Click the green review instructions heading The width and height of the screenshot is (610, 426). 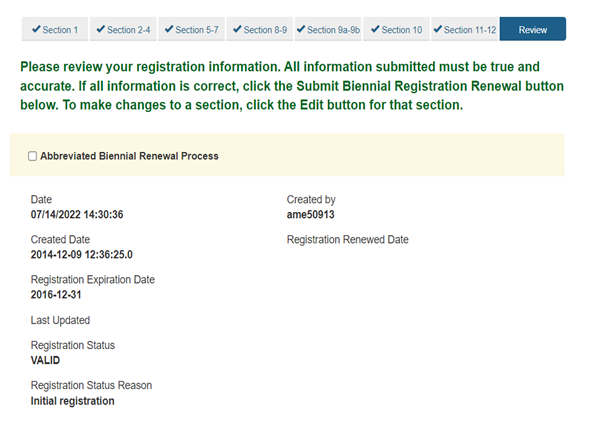click(x=292, y=86)
